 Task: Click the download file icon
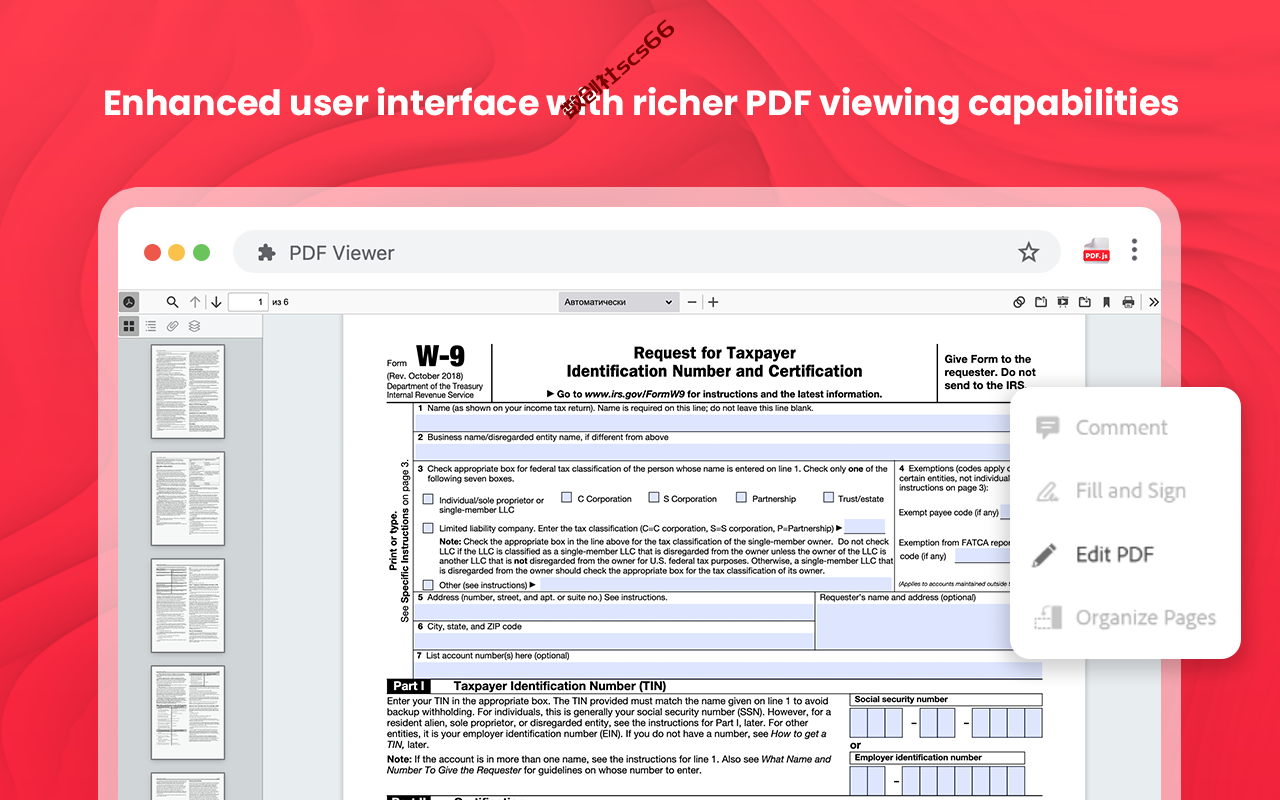click(1085, 302)
